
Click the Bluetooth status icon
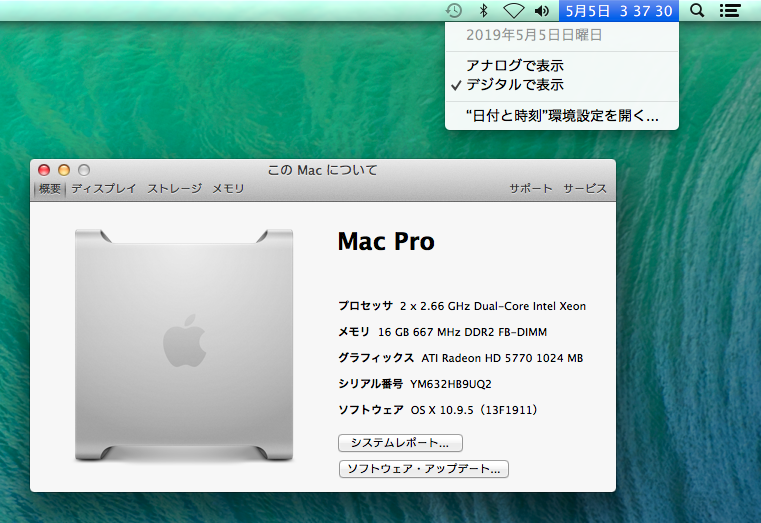[x=483, y=11]
